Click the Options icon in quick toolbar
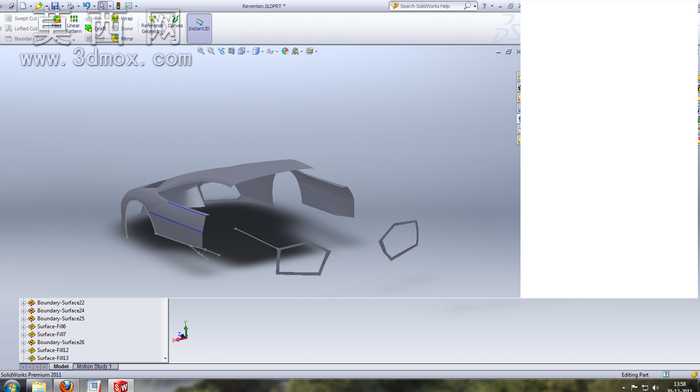 tap(129, 6)
